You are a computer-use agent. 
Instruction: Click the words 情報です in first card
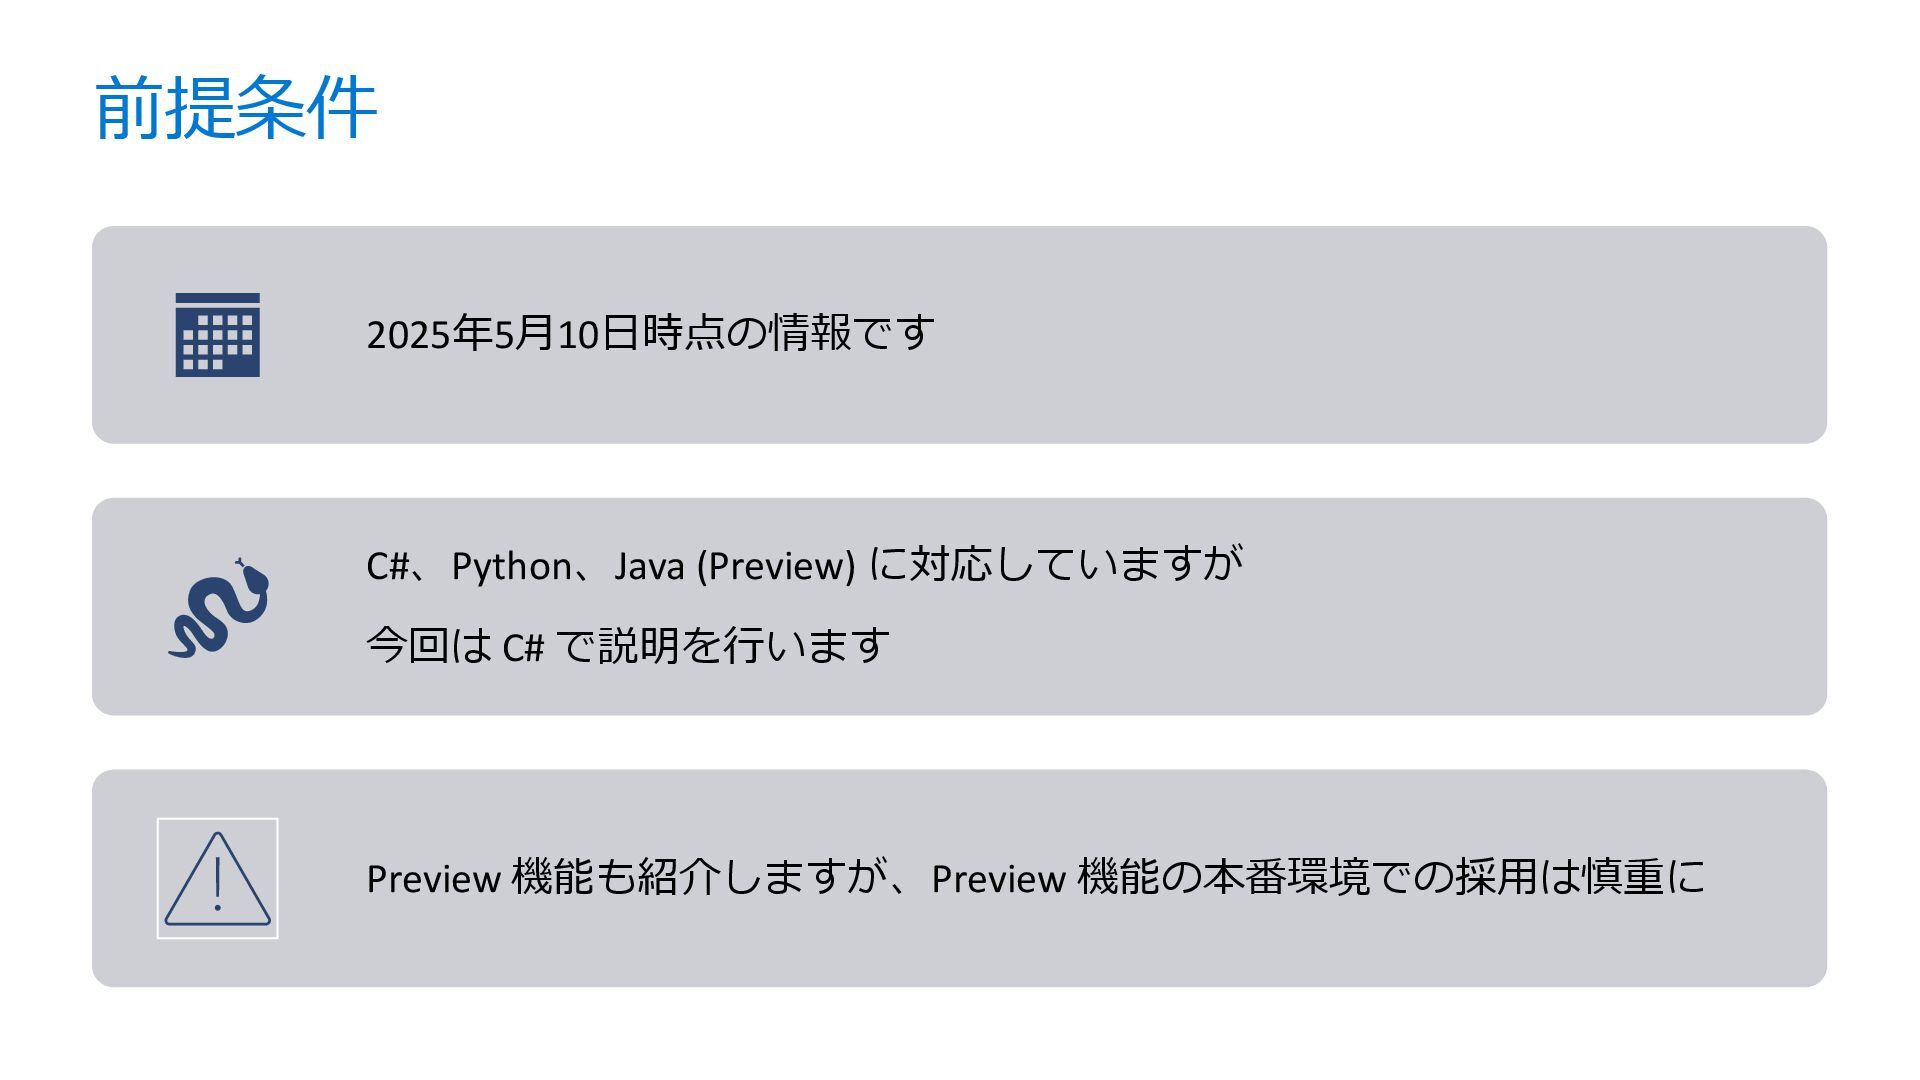point(852,334)
